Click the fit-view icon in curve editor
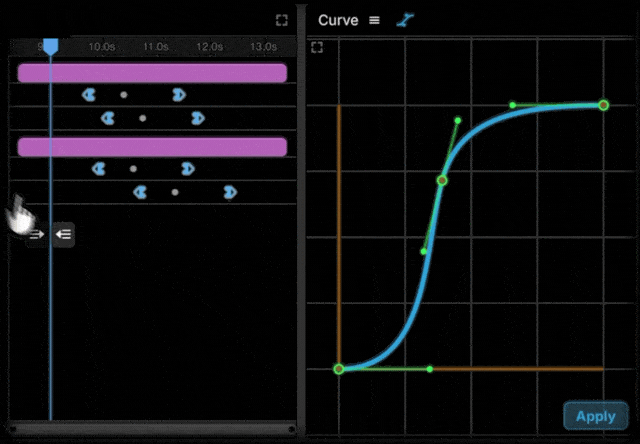 (317, 47)
